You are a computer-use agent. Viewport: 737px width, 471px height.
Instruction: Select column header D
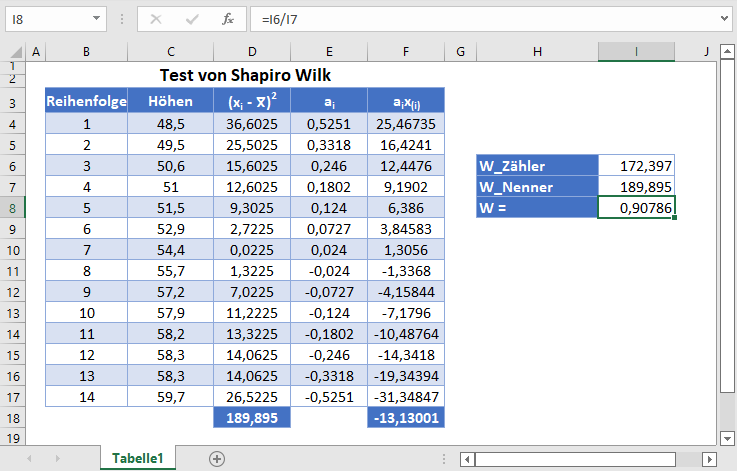click(252, 52)
